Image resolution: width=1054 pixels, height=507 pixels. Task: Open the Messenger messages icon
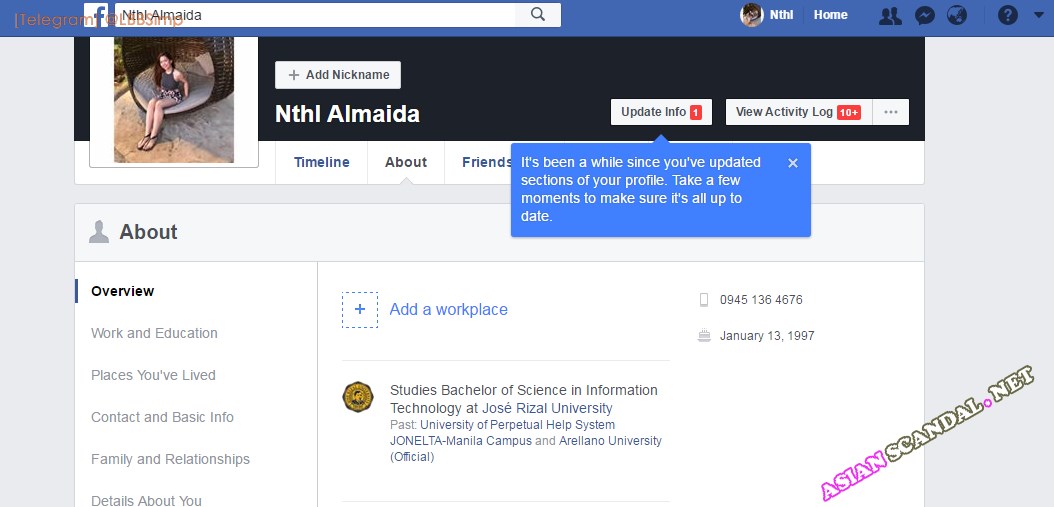[x=925, y=15]
